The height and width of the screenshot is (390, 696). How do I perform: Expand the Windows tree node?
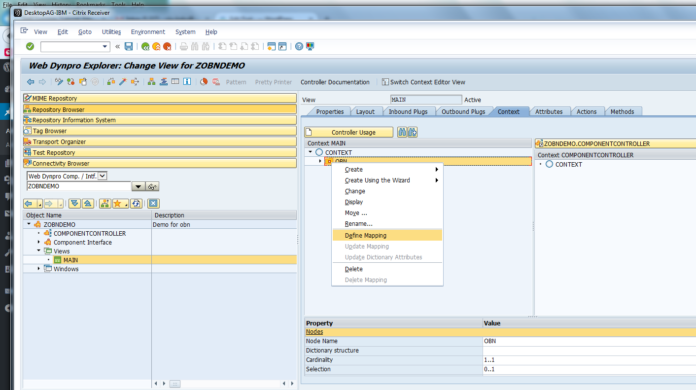39,268
